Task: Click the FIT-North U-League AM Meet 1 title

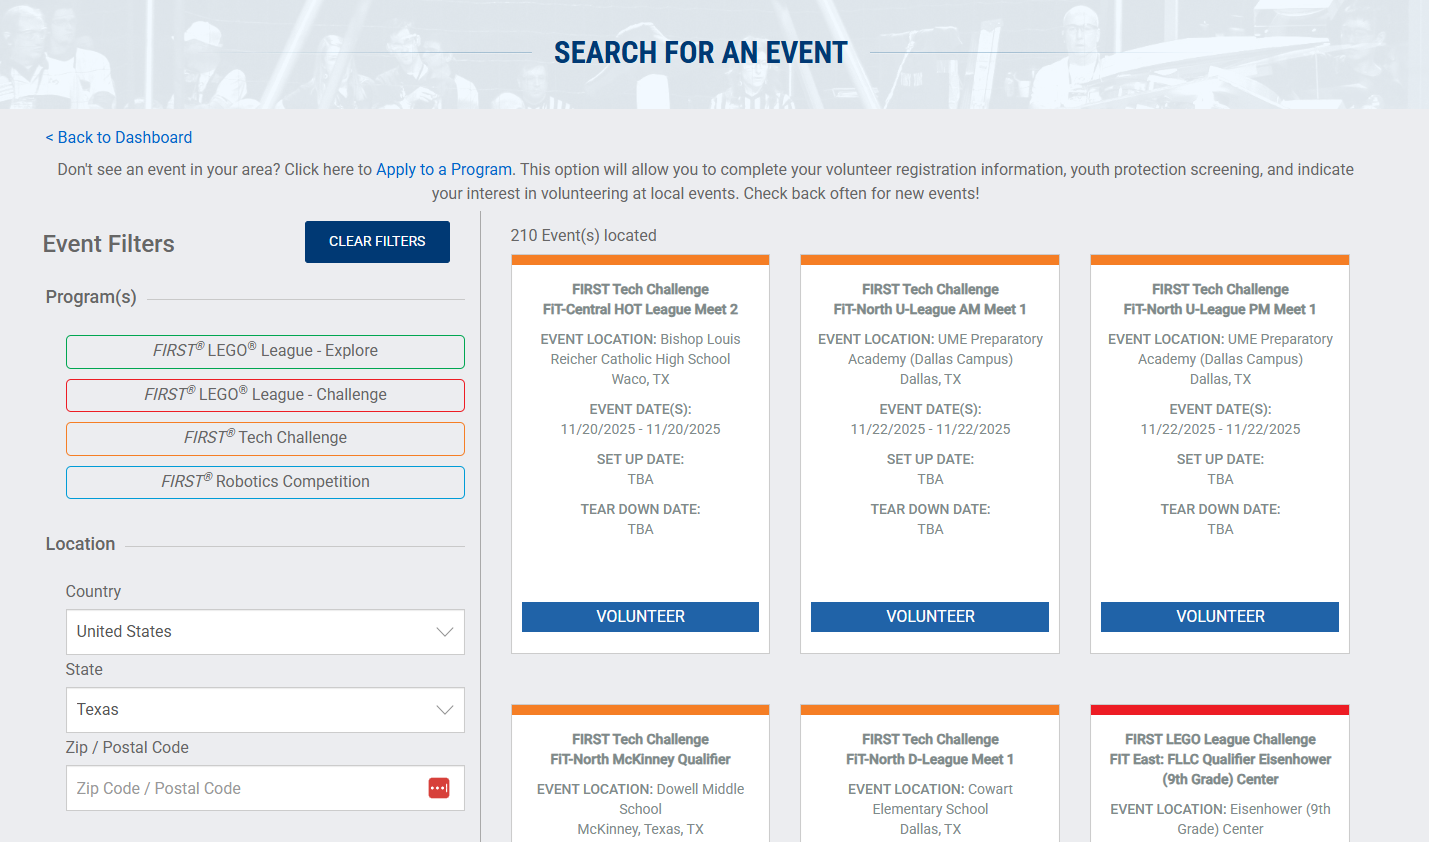Action: tap(930, 309)
